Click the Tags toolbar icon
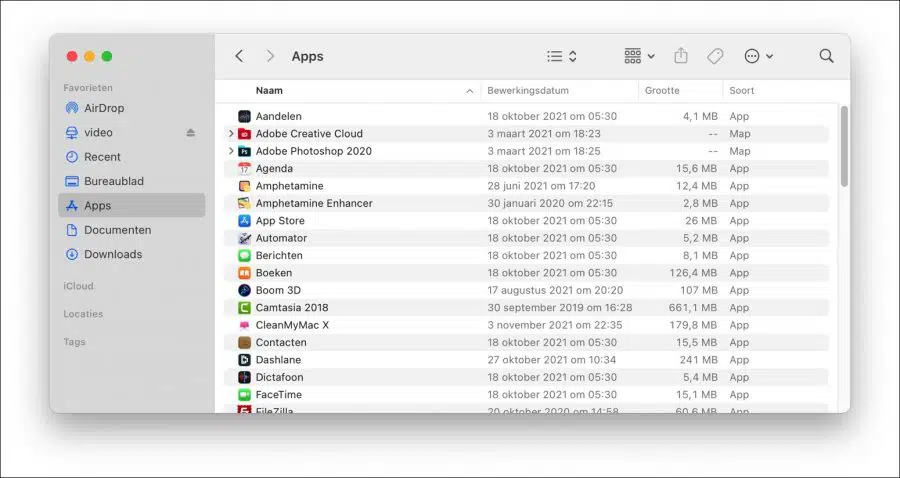The width and height of the screenshot is (900, 478). pyautogui.click(x=715, y=56)
